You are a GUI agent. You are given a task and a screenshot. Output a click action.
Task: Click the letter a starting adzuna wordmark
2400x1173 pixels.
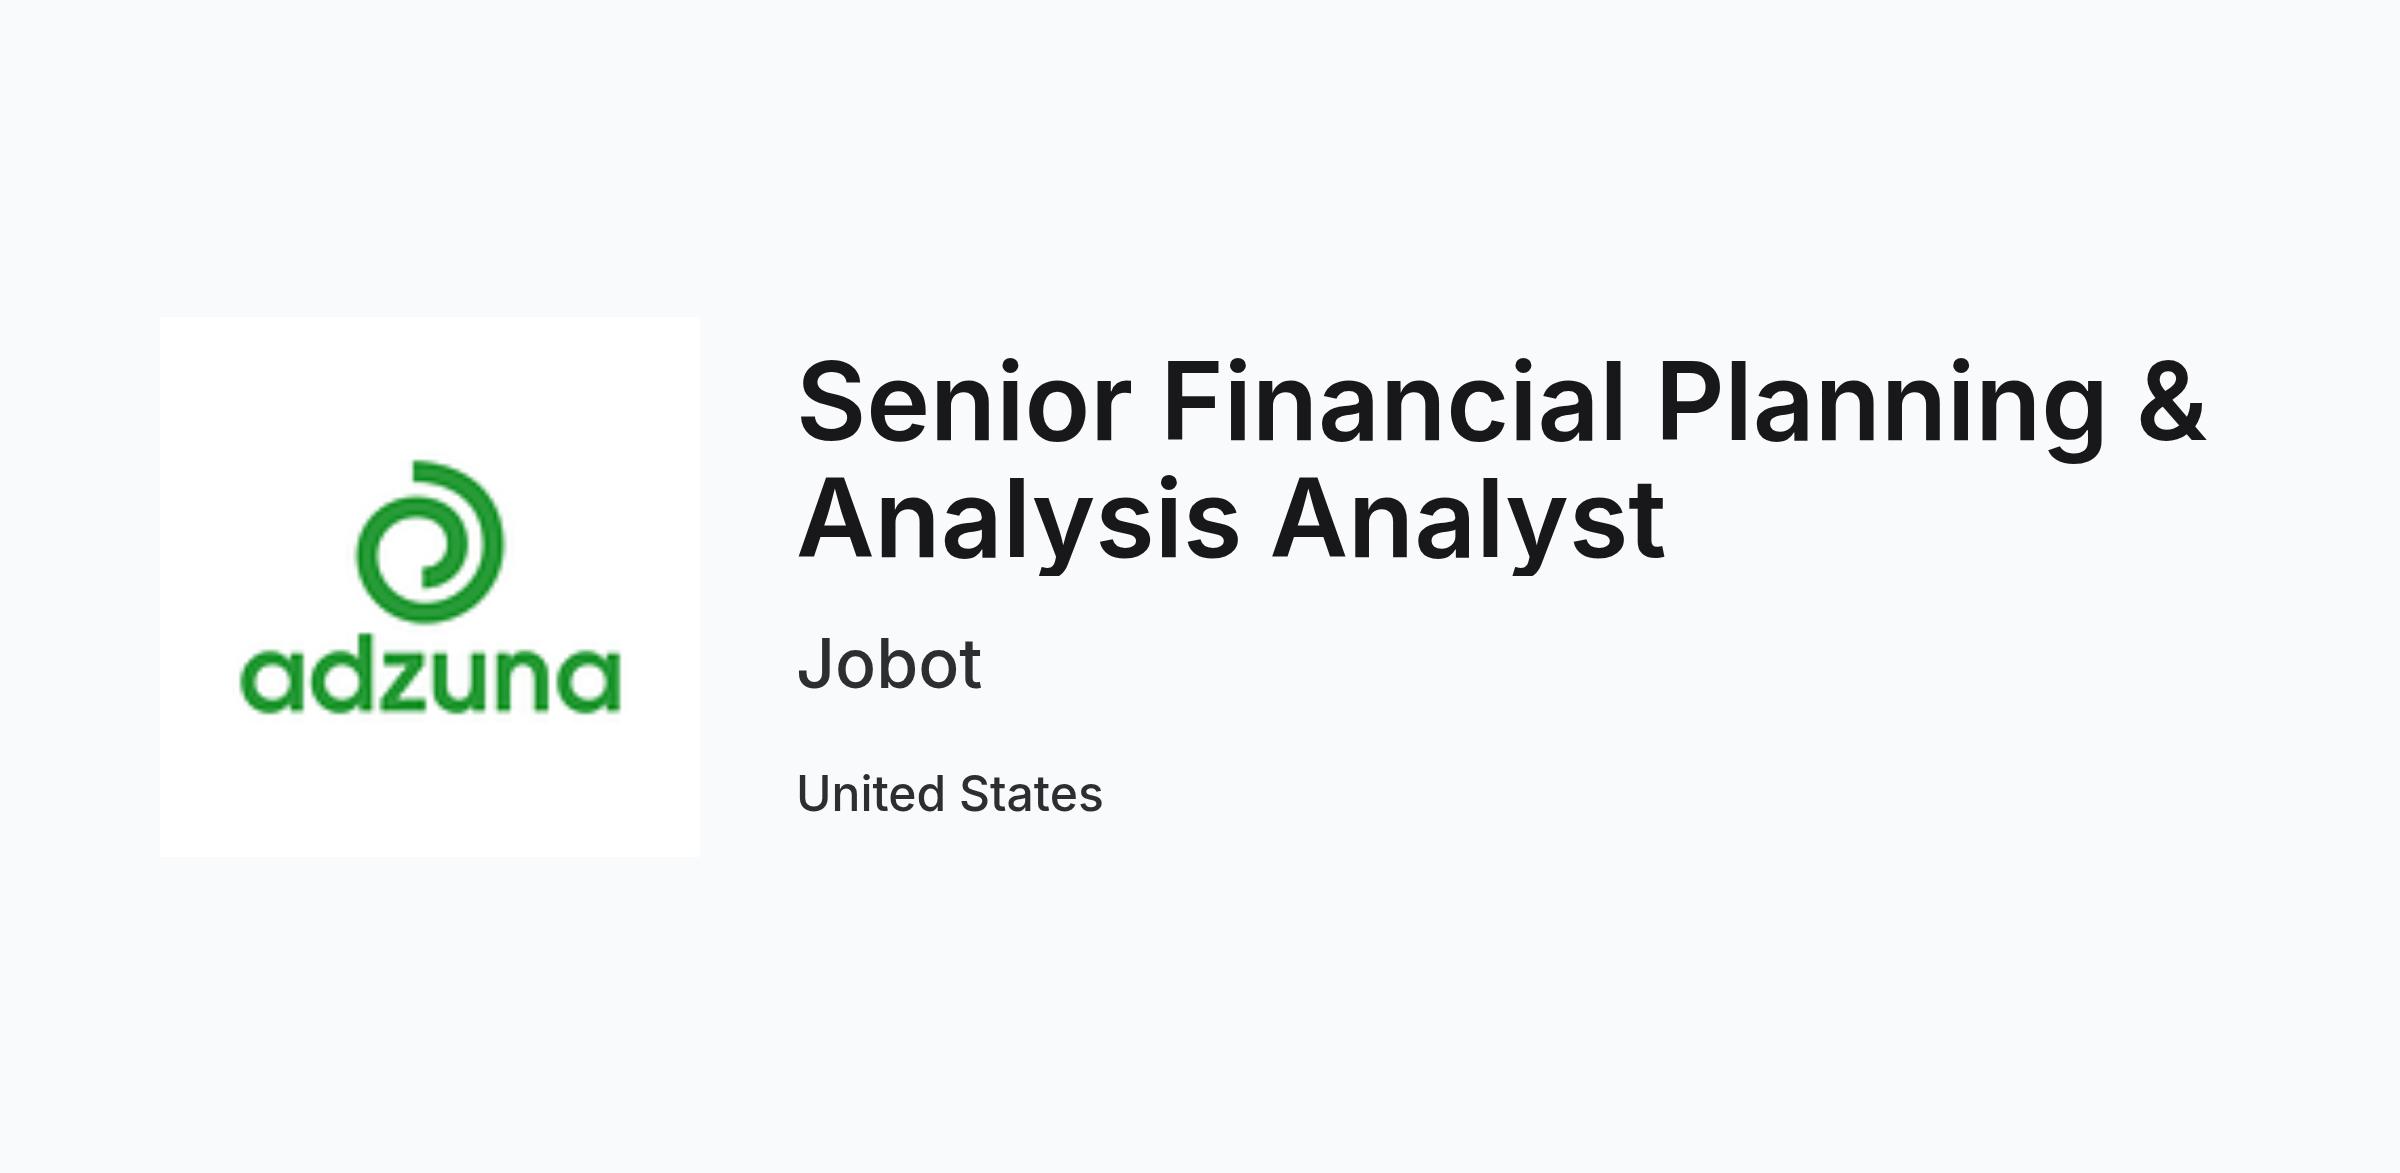tap(271, 682)
